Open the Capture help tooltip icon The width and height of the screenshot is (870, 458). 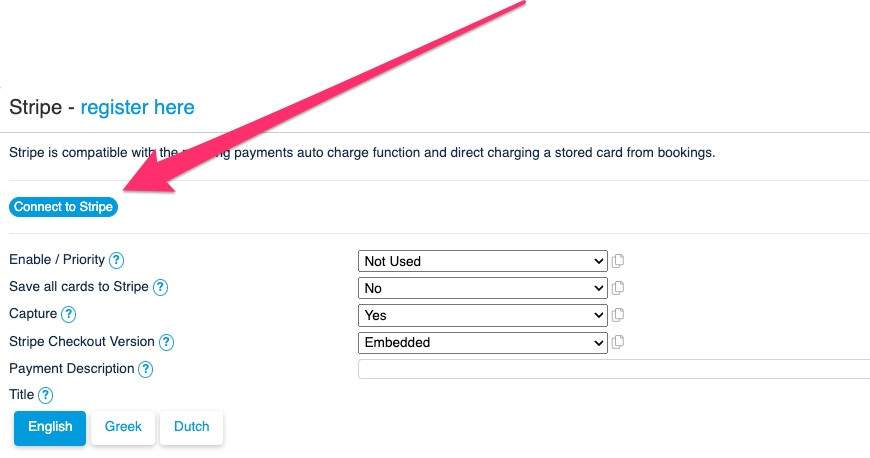(x=68, y=314)
